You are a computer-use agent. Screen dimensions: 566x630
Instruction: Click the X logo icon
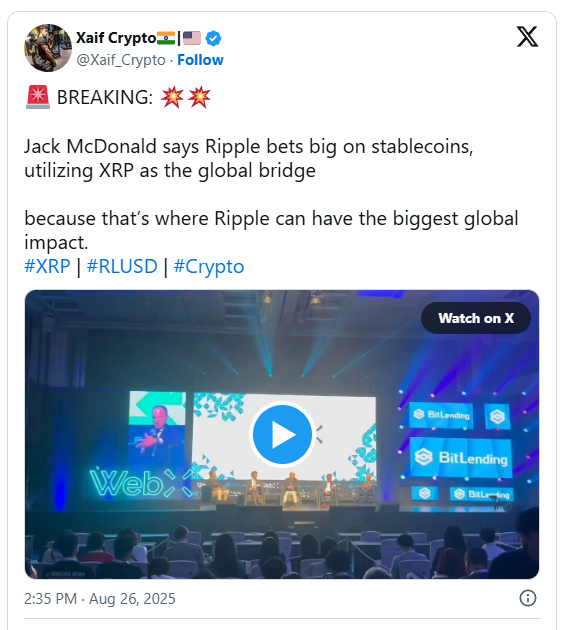(527, 37)
